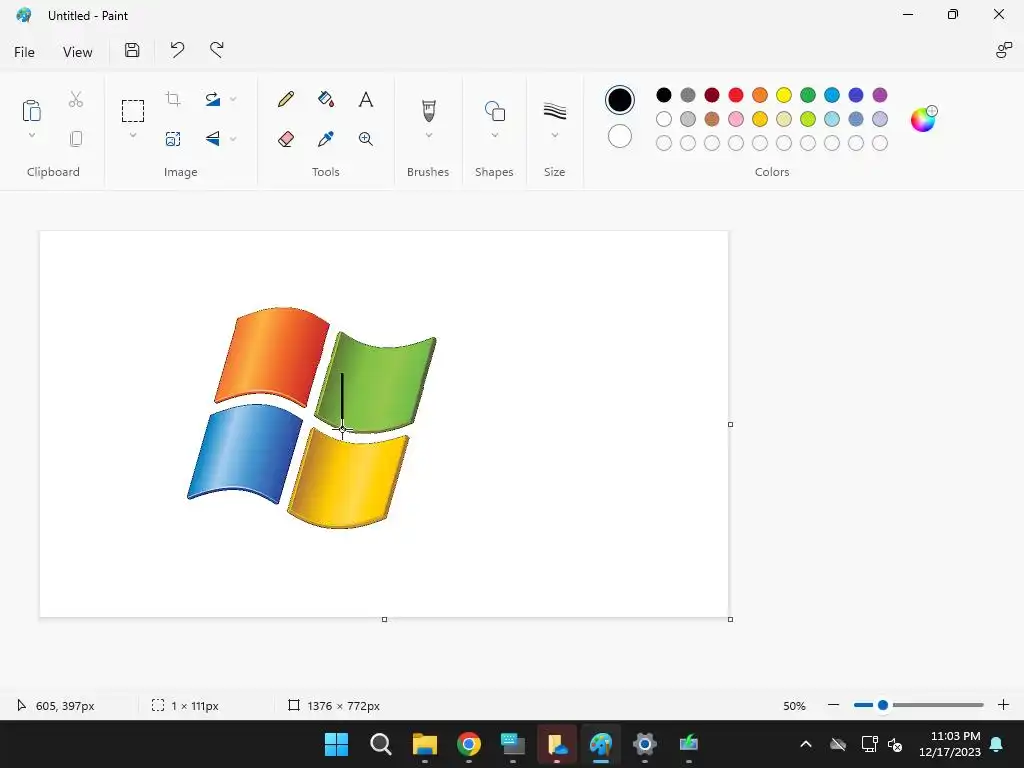
Task: Pick the pink color swatch
Action: (x=736, y=119)
